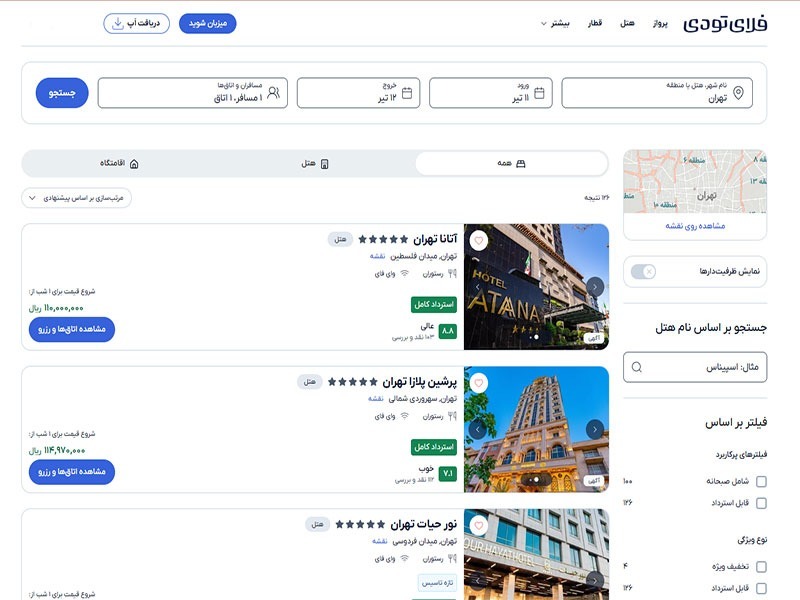Click the hotel name search field
Image resolution: width=800 pixels, height=600 pixels.
(695, 367)
